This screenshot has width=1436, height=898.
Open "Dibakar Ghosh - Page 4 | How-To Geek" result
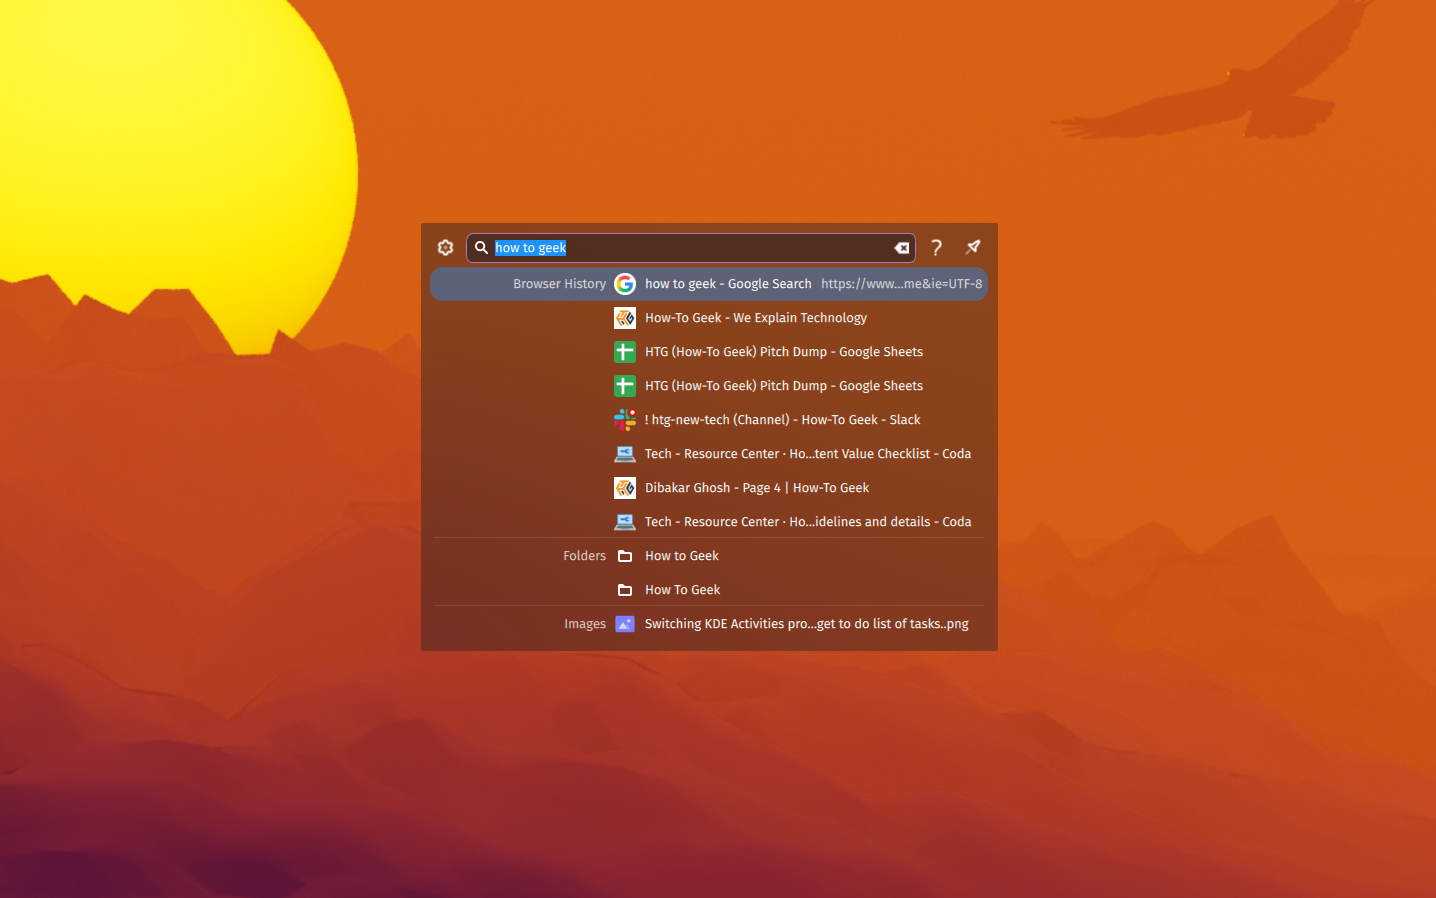(x=709, y=488)
